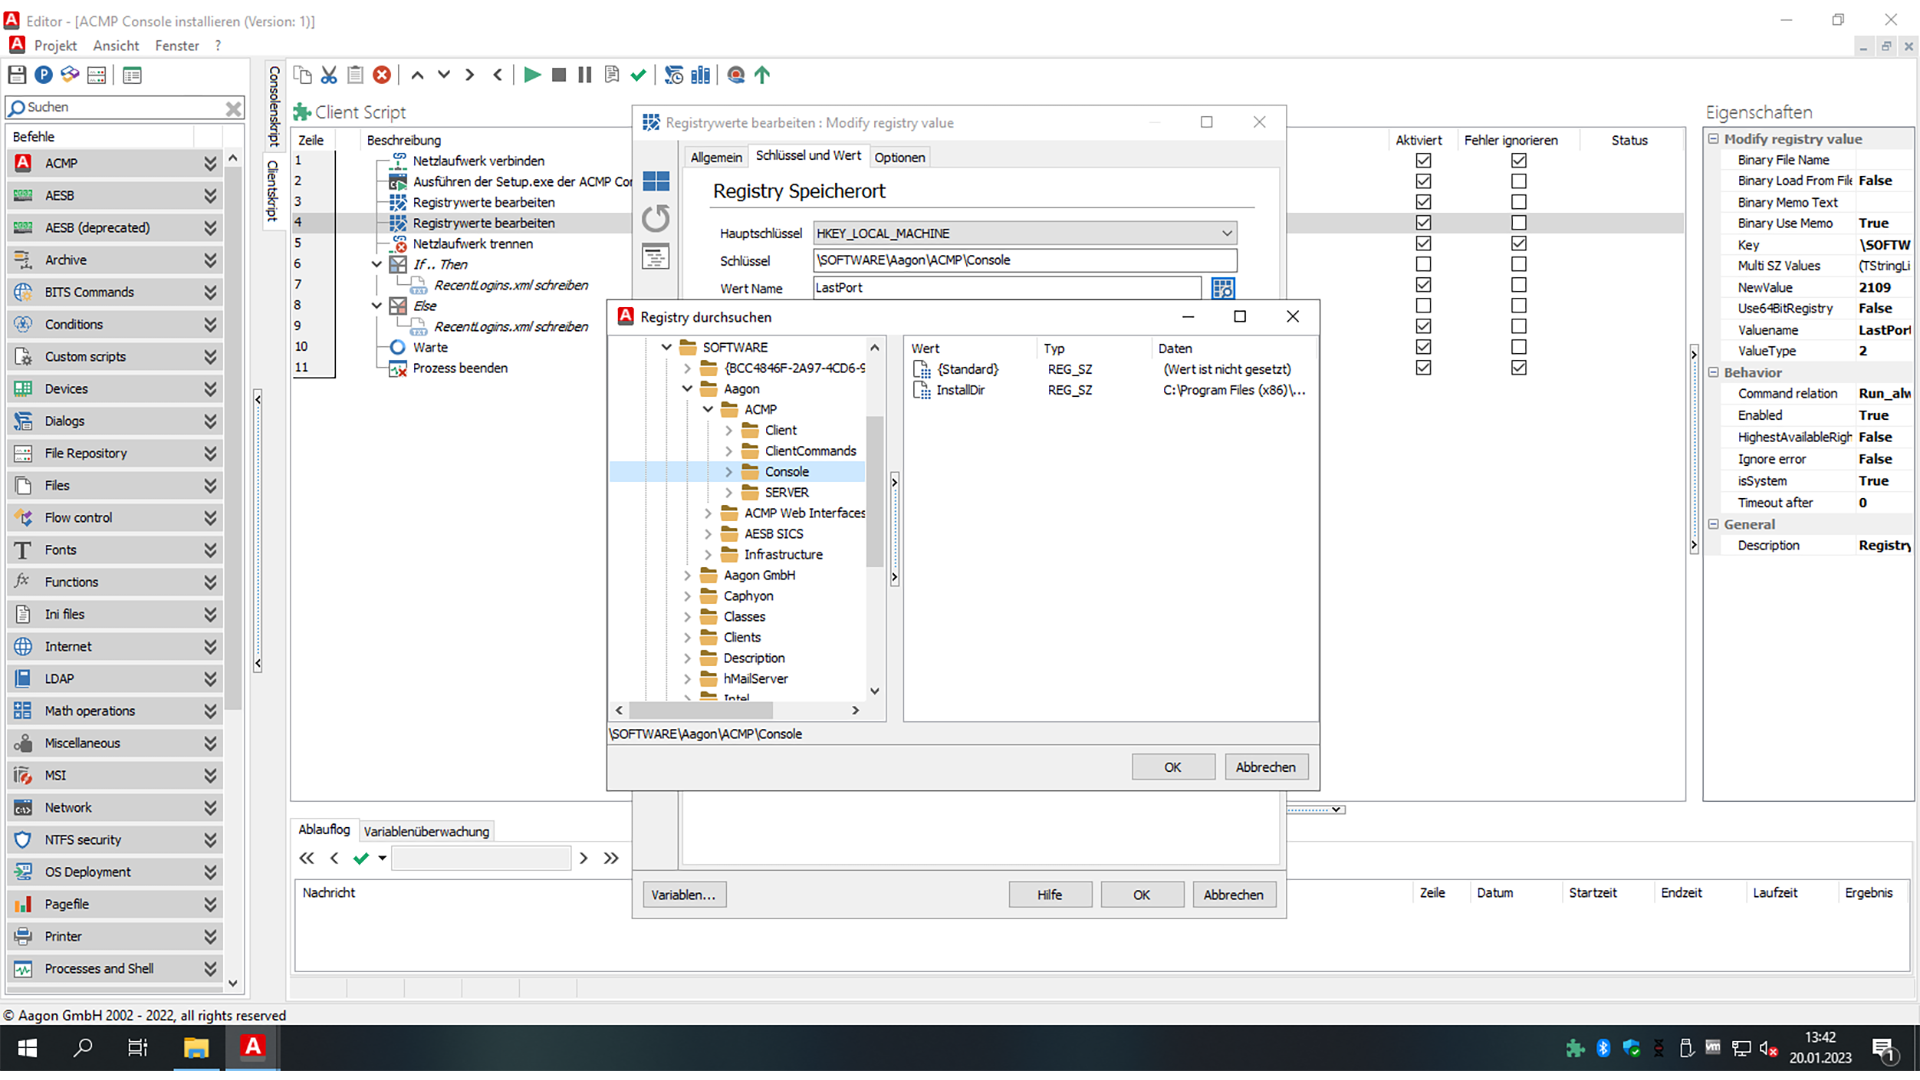Click the registry browse icon beside Wert Name
1920x1080 pixels.
tap(1222, 288)
